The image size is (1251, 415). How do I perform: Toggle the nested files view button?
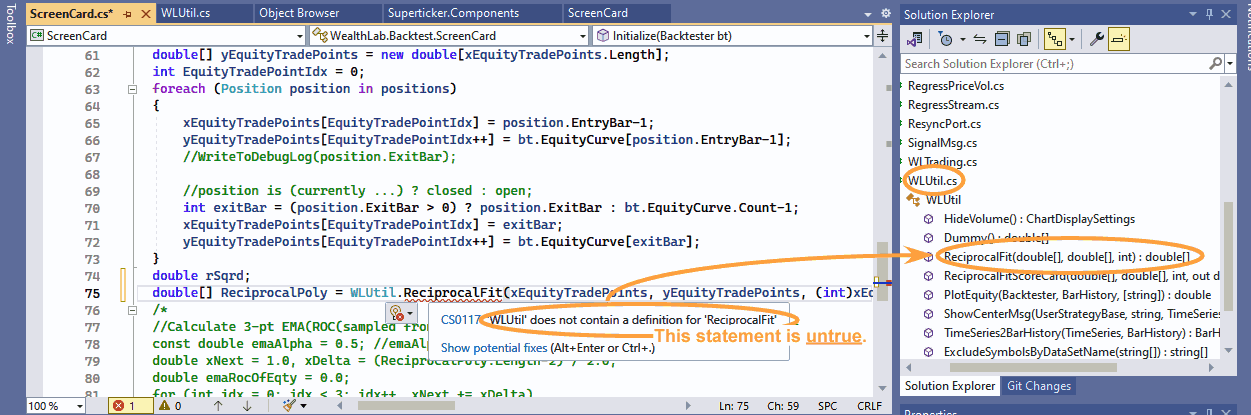pyautogui.click(x=1054, y=39)
